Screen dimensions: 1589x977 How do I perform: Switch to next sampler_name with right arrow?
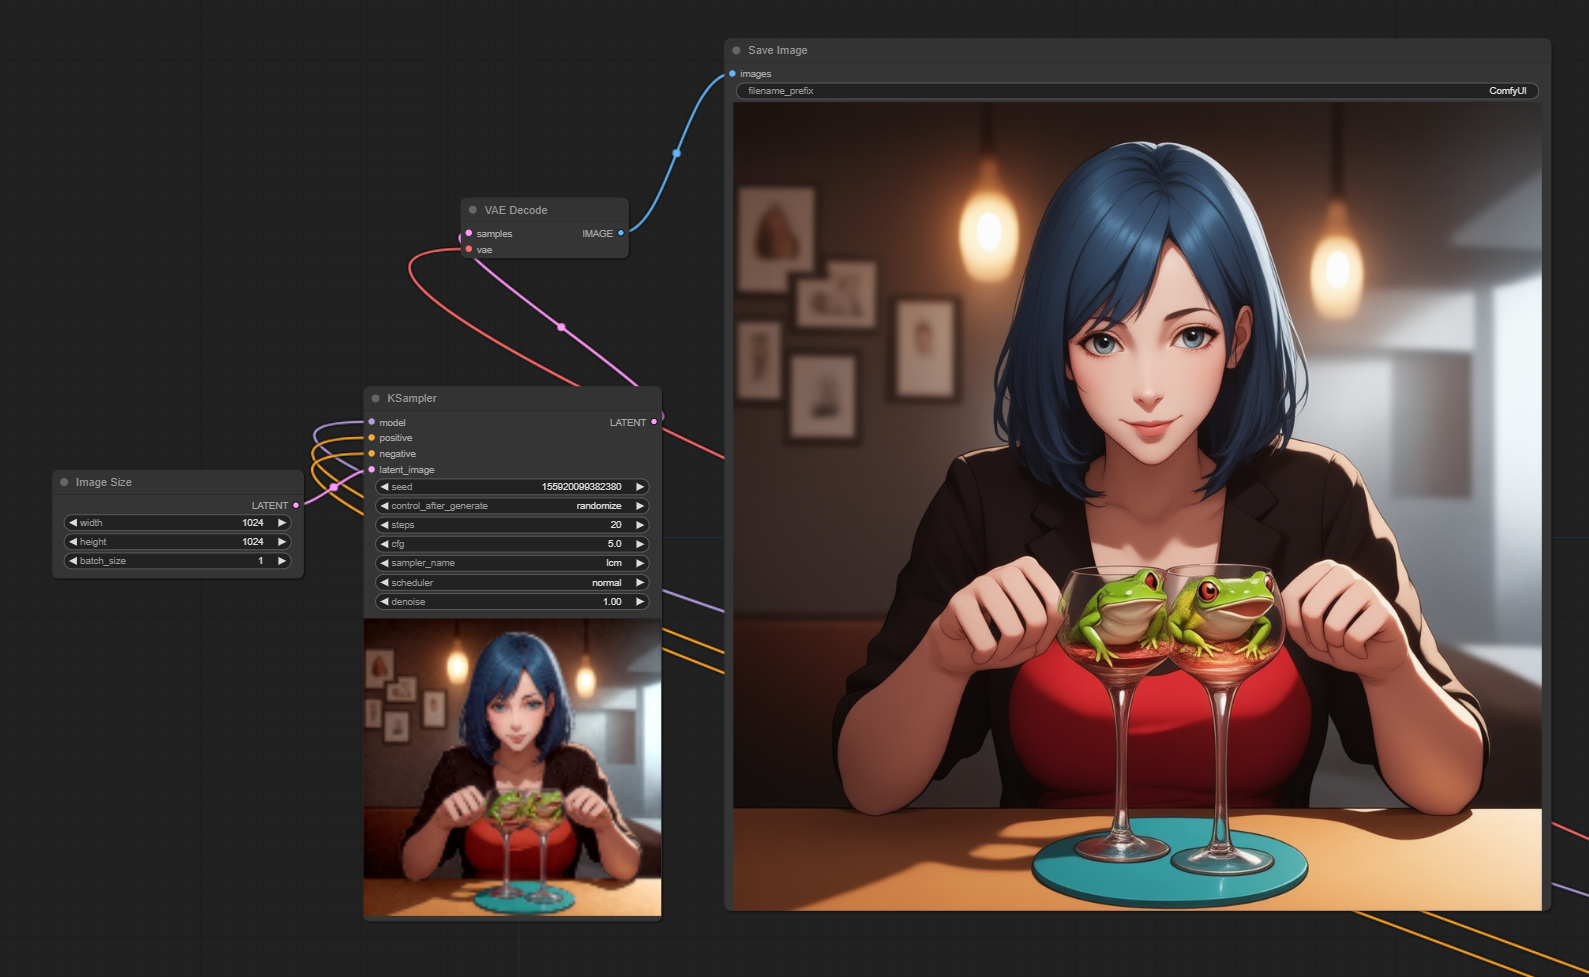[x=640, y=563]
